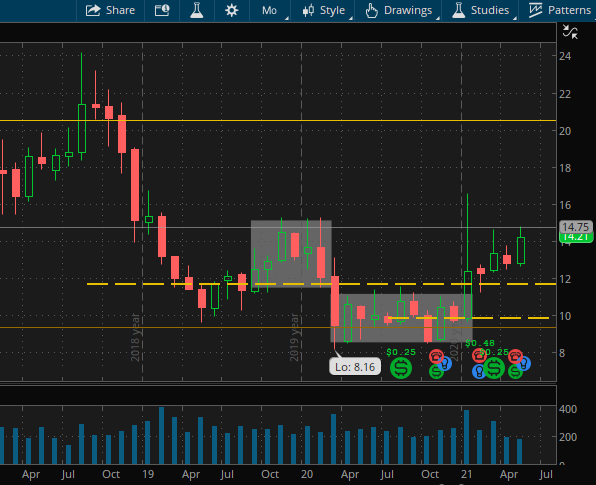596x485 pixels.
Task: Click the Share button
Action: coord(110,10)
